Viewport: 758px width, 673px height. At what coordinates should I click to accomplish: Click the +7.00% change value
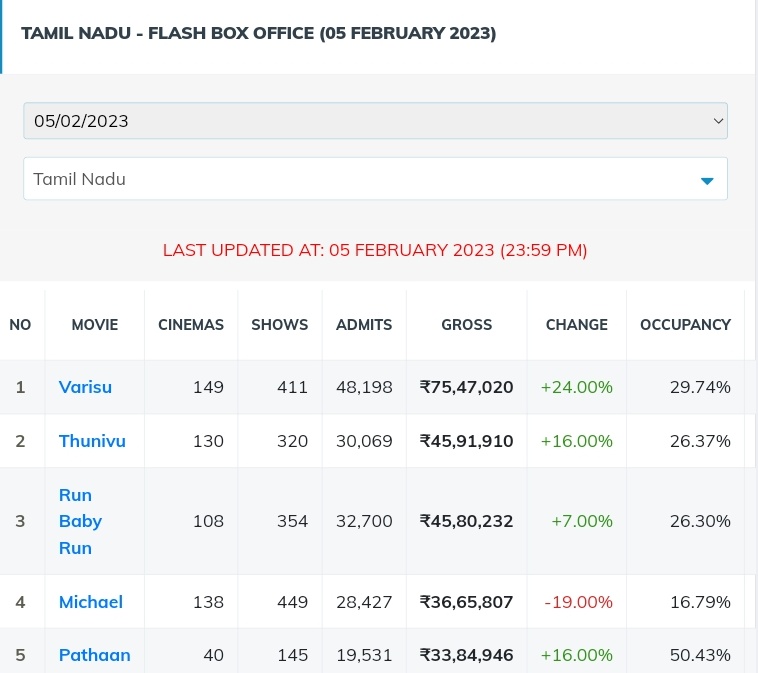pos(582,521)
